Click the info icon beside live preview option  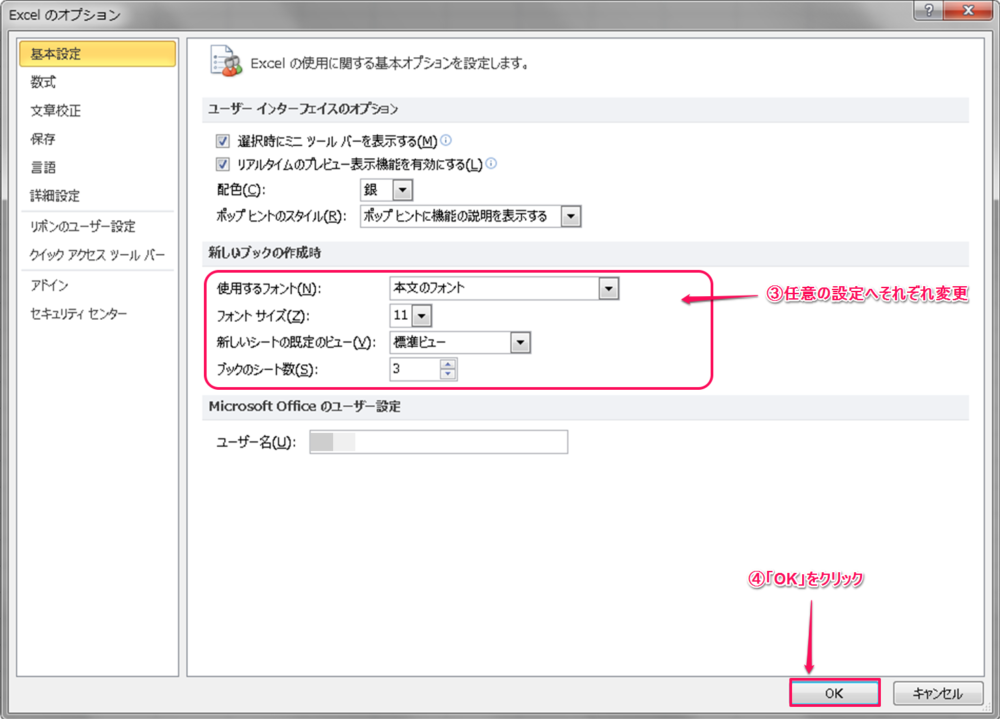pyautogui.click(x=491, y=164)
